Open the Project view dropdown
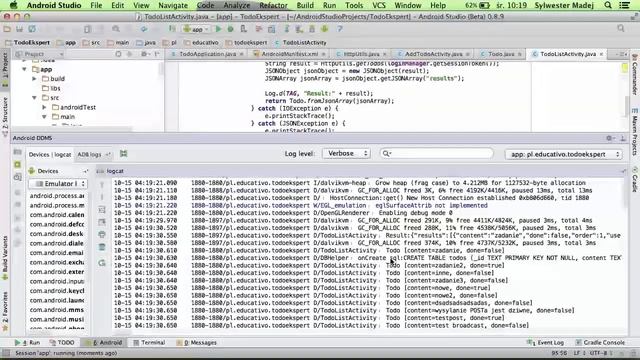Image resolution: width=640 pixels, height=360 pixels. (39, 54)
